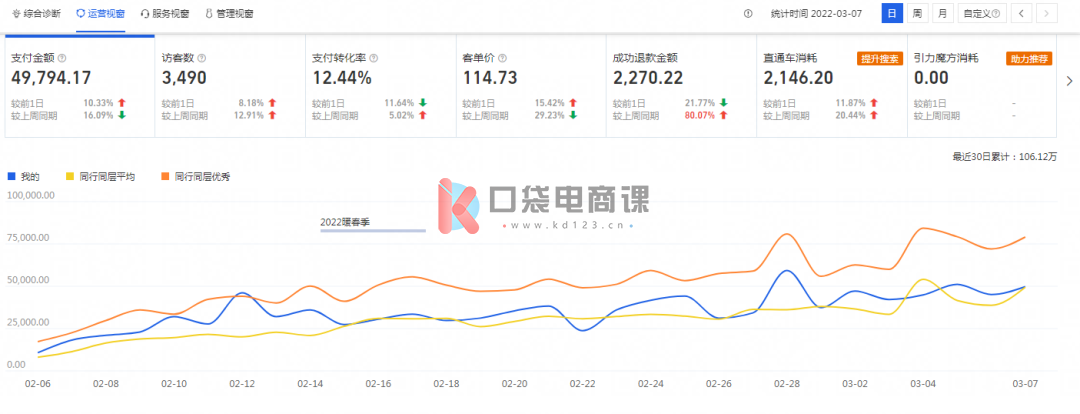
Task: Toggle the 同行同层平均 legend series
Action: [96, 176]
